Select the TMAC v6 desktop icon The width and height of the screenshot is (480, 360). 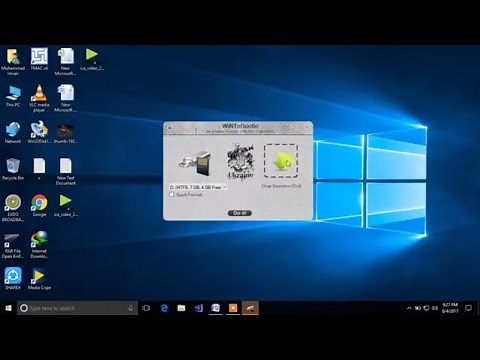[x=39, y=59]
